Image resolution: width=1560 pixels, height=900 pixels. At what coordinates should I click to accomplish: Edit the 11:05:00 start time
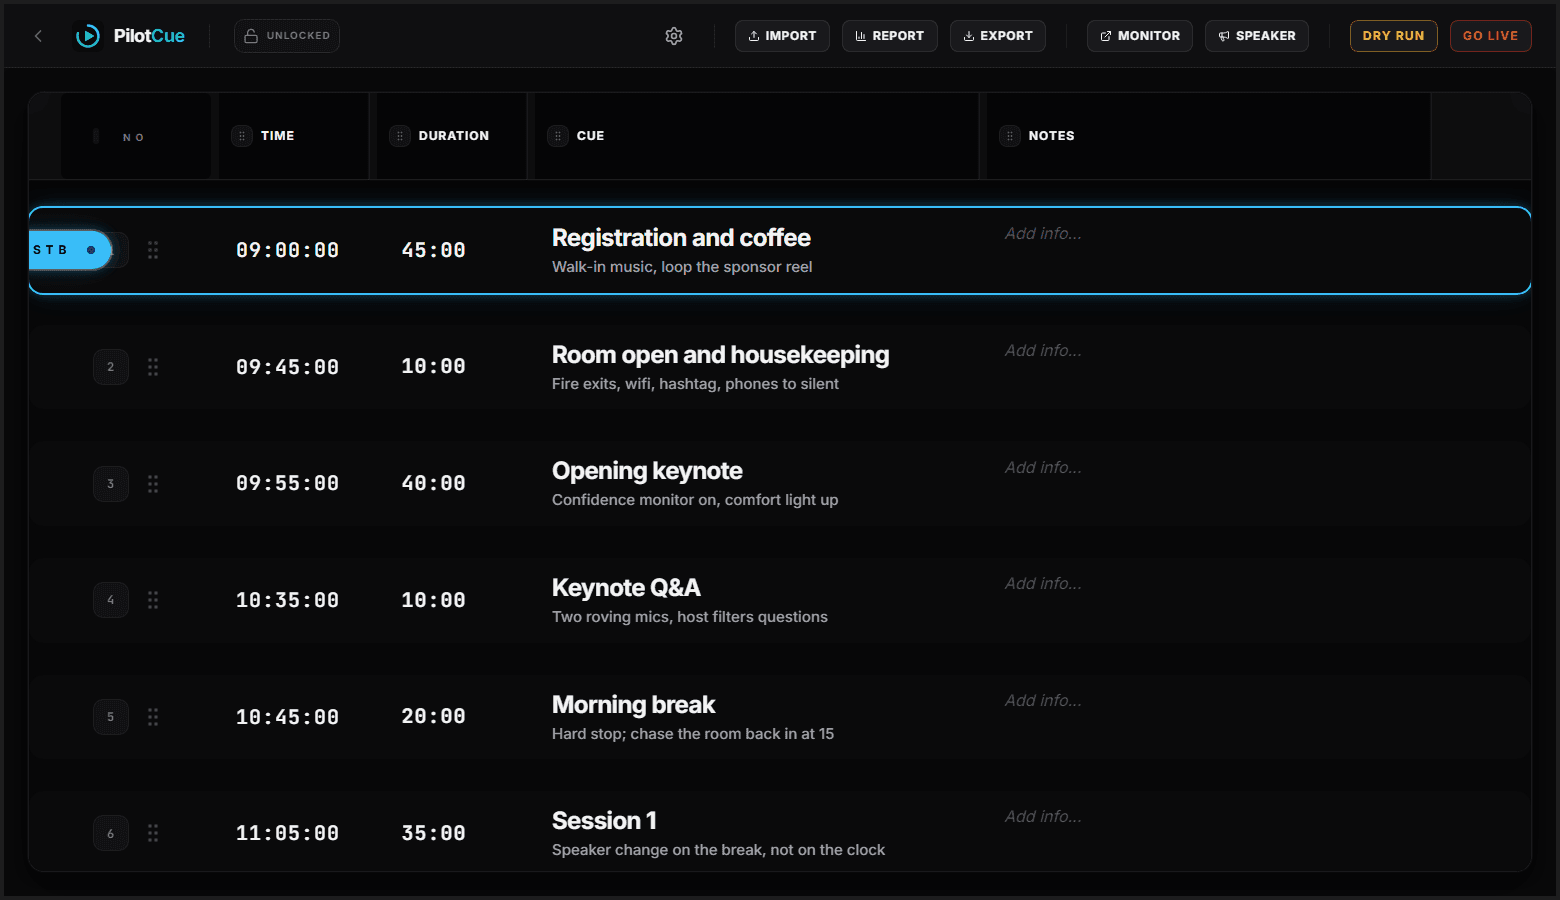click(288, 833)
